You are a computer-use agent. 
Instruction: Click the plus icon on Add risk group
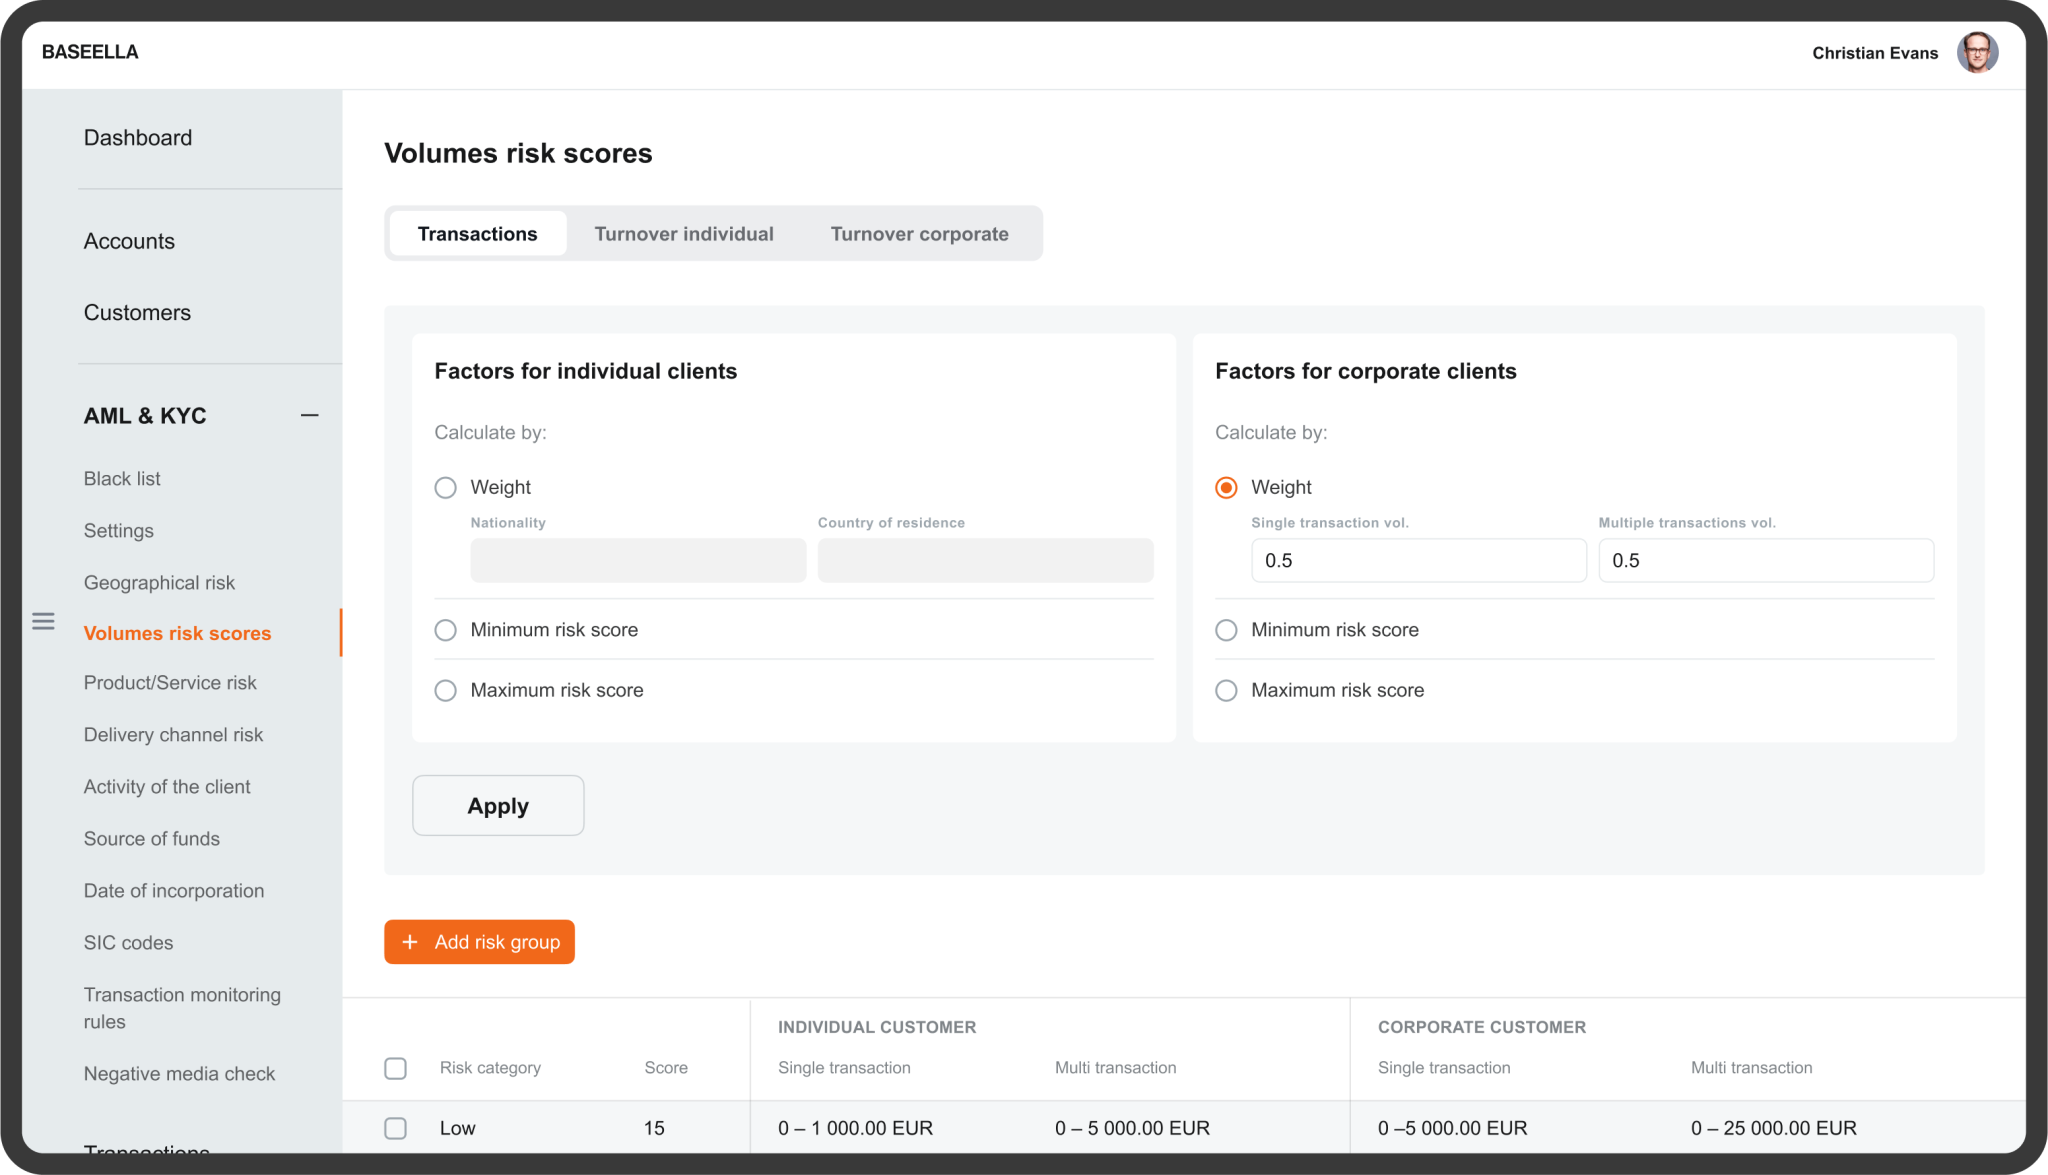[410, 941]
